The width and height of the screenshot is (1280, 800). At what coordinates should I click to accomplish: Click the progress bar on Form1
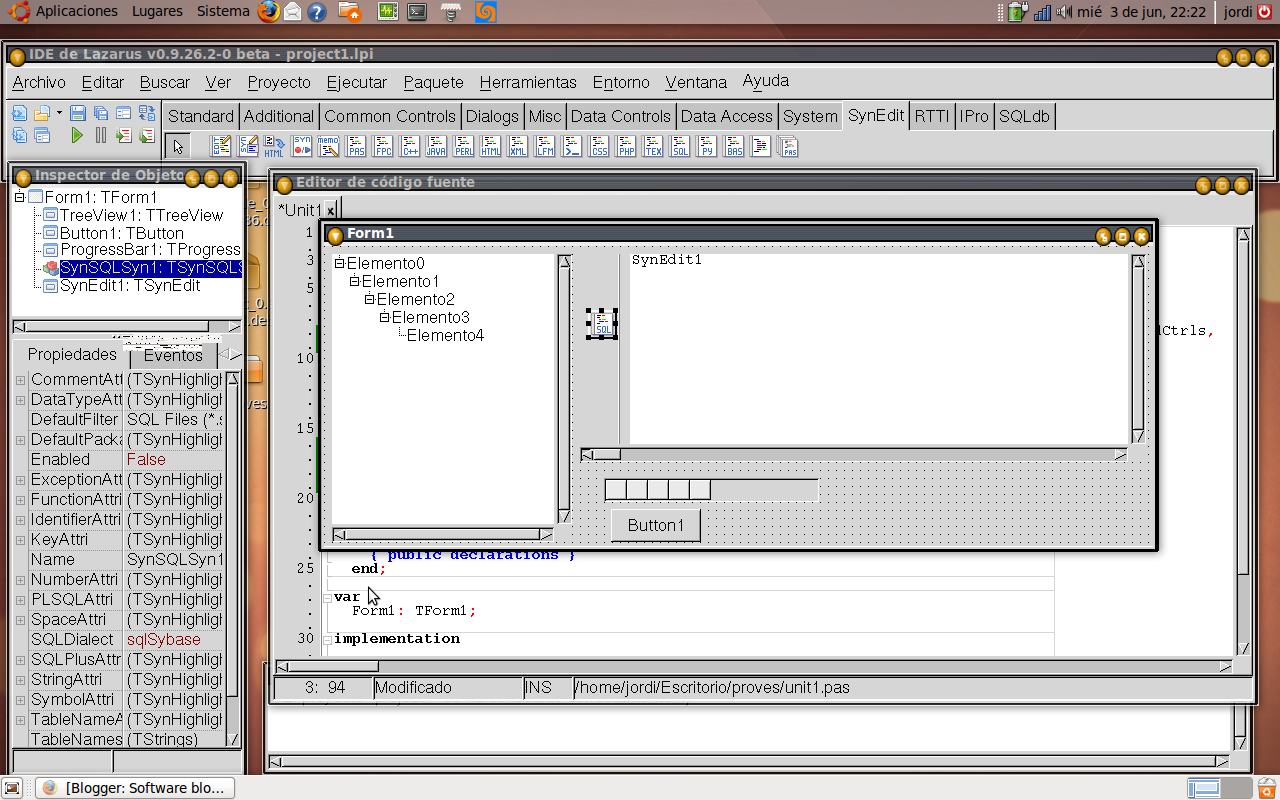pos(712,489)
